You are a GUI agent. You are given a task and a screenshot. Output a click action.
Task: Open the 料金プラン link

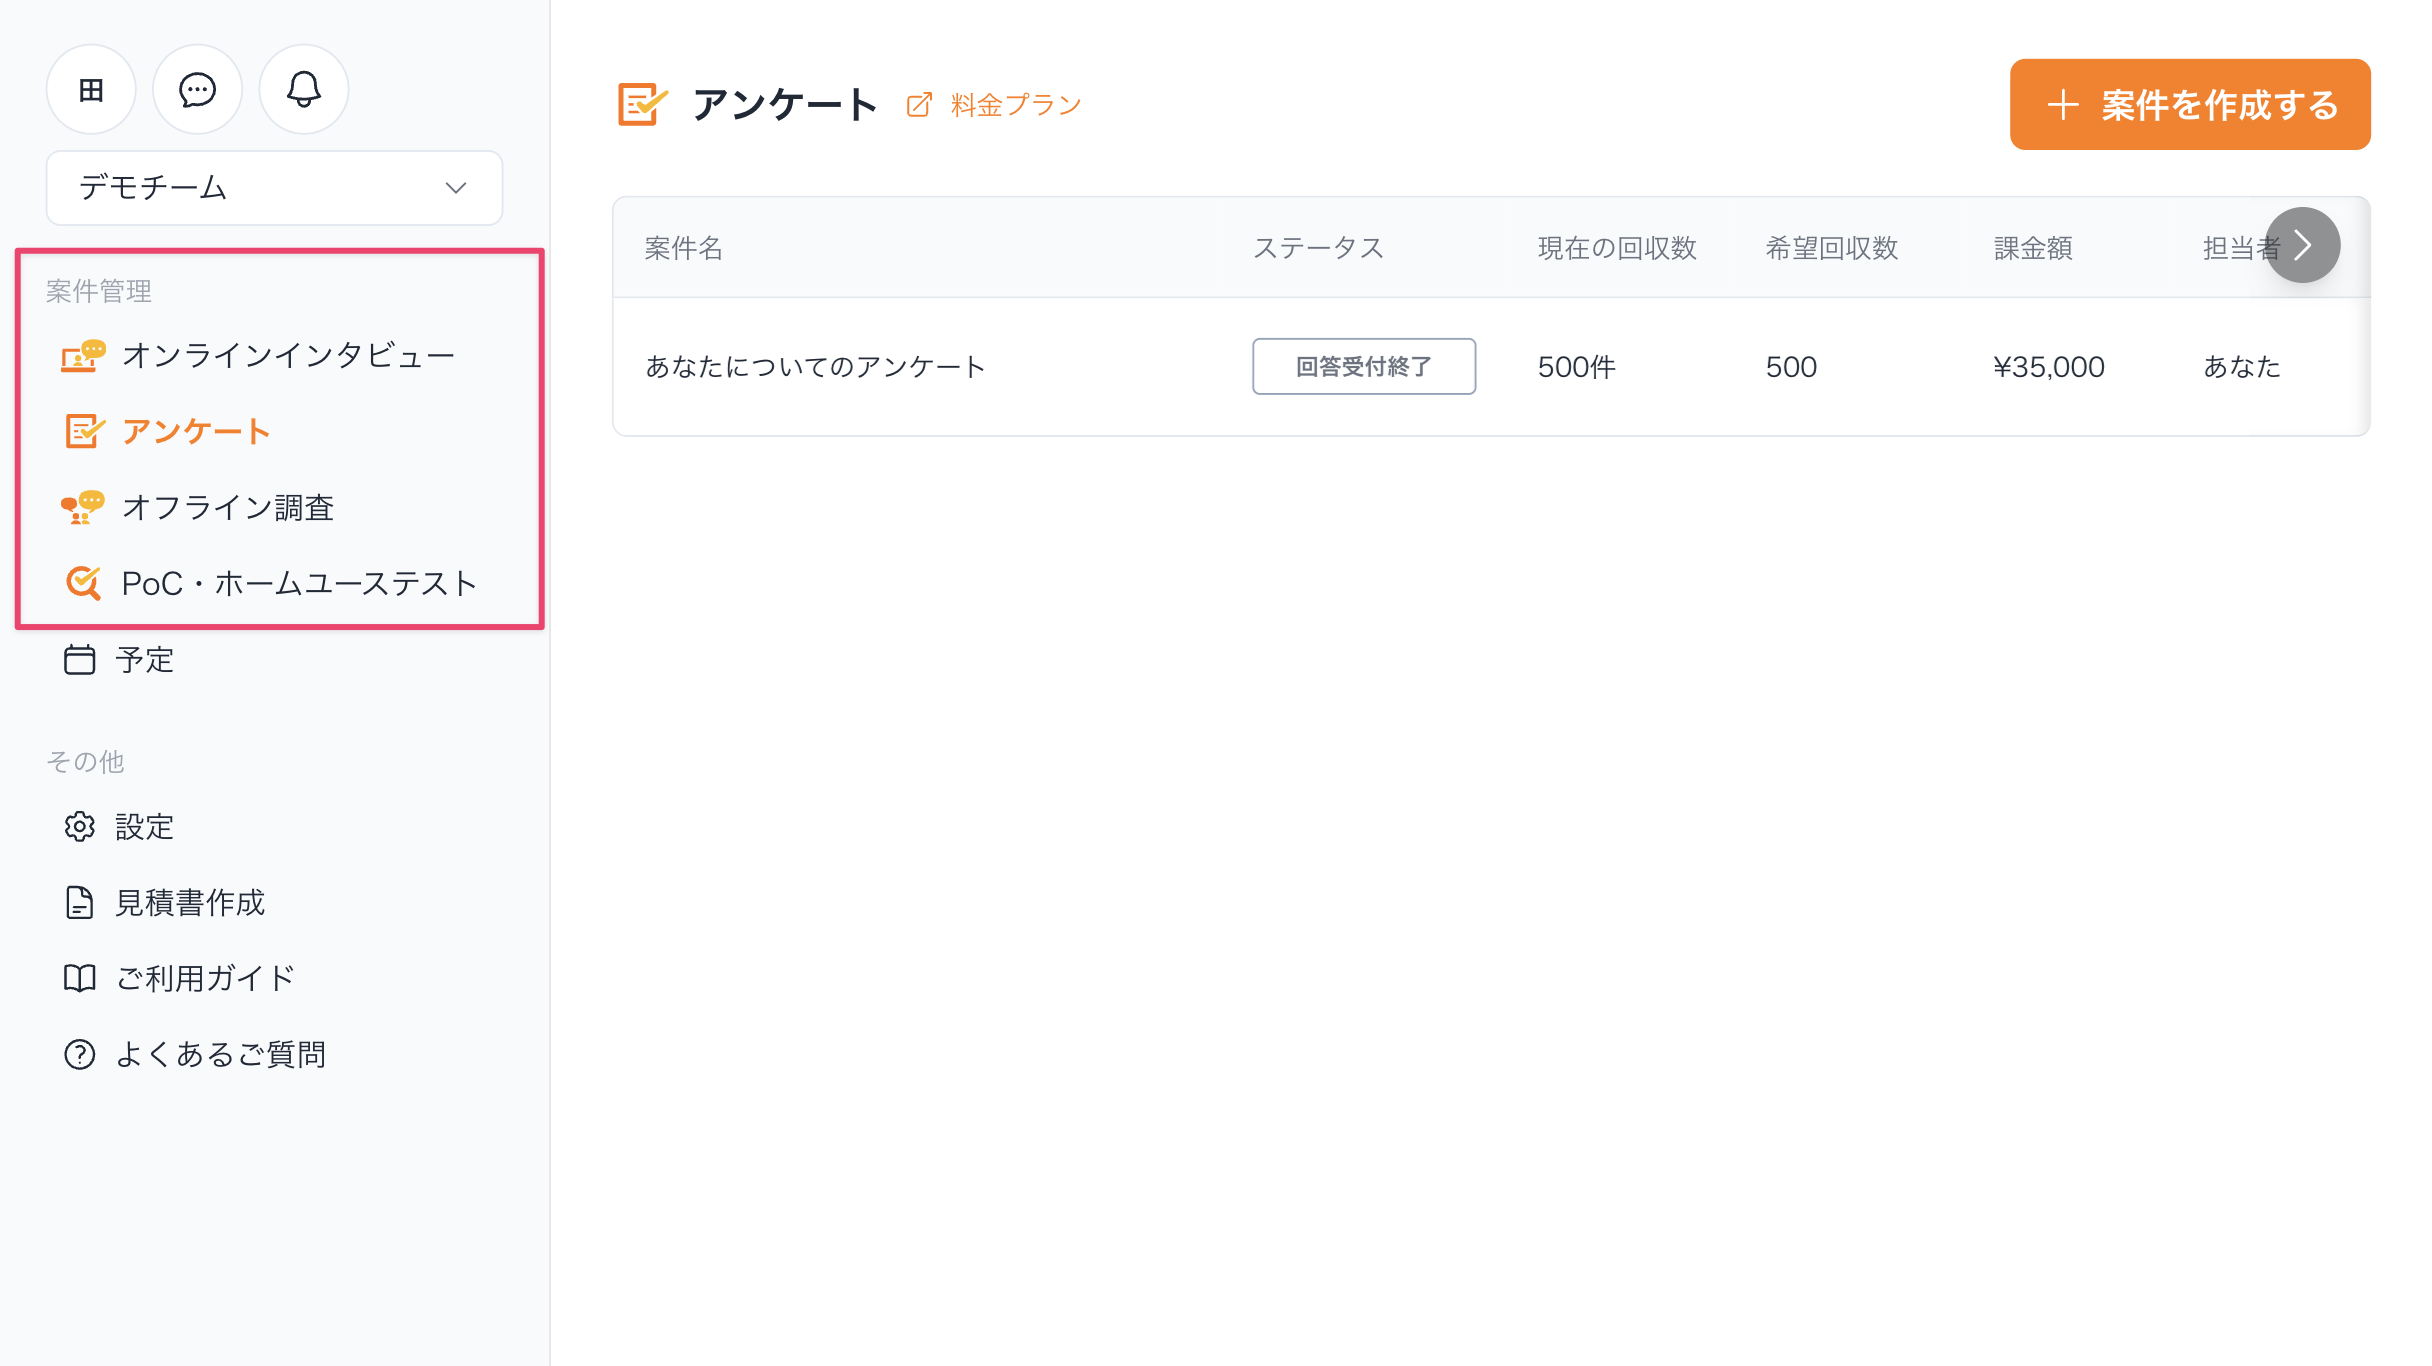point(1015,105)
